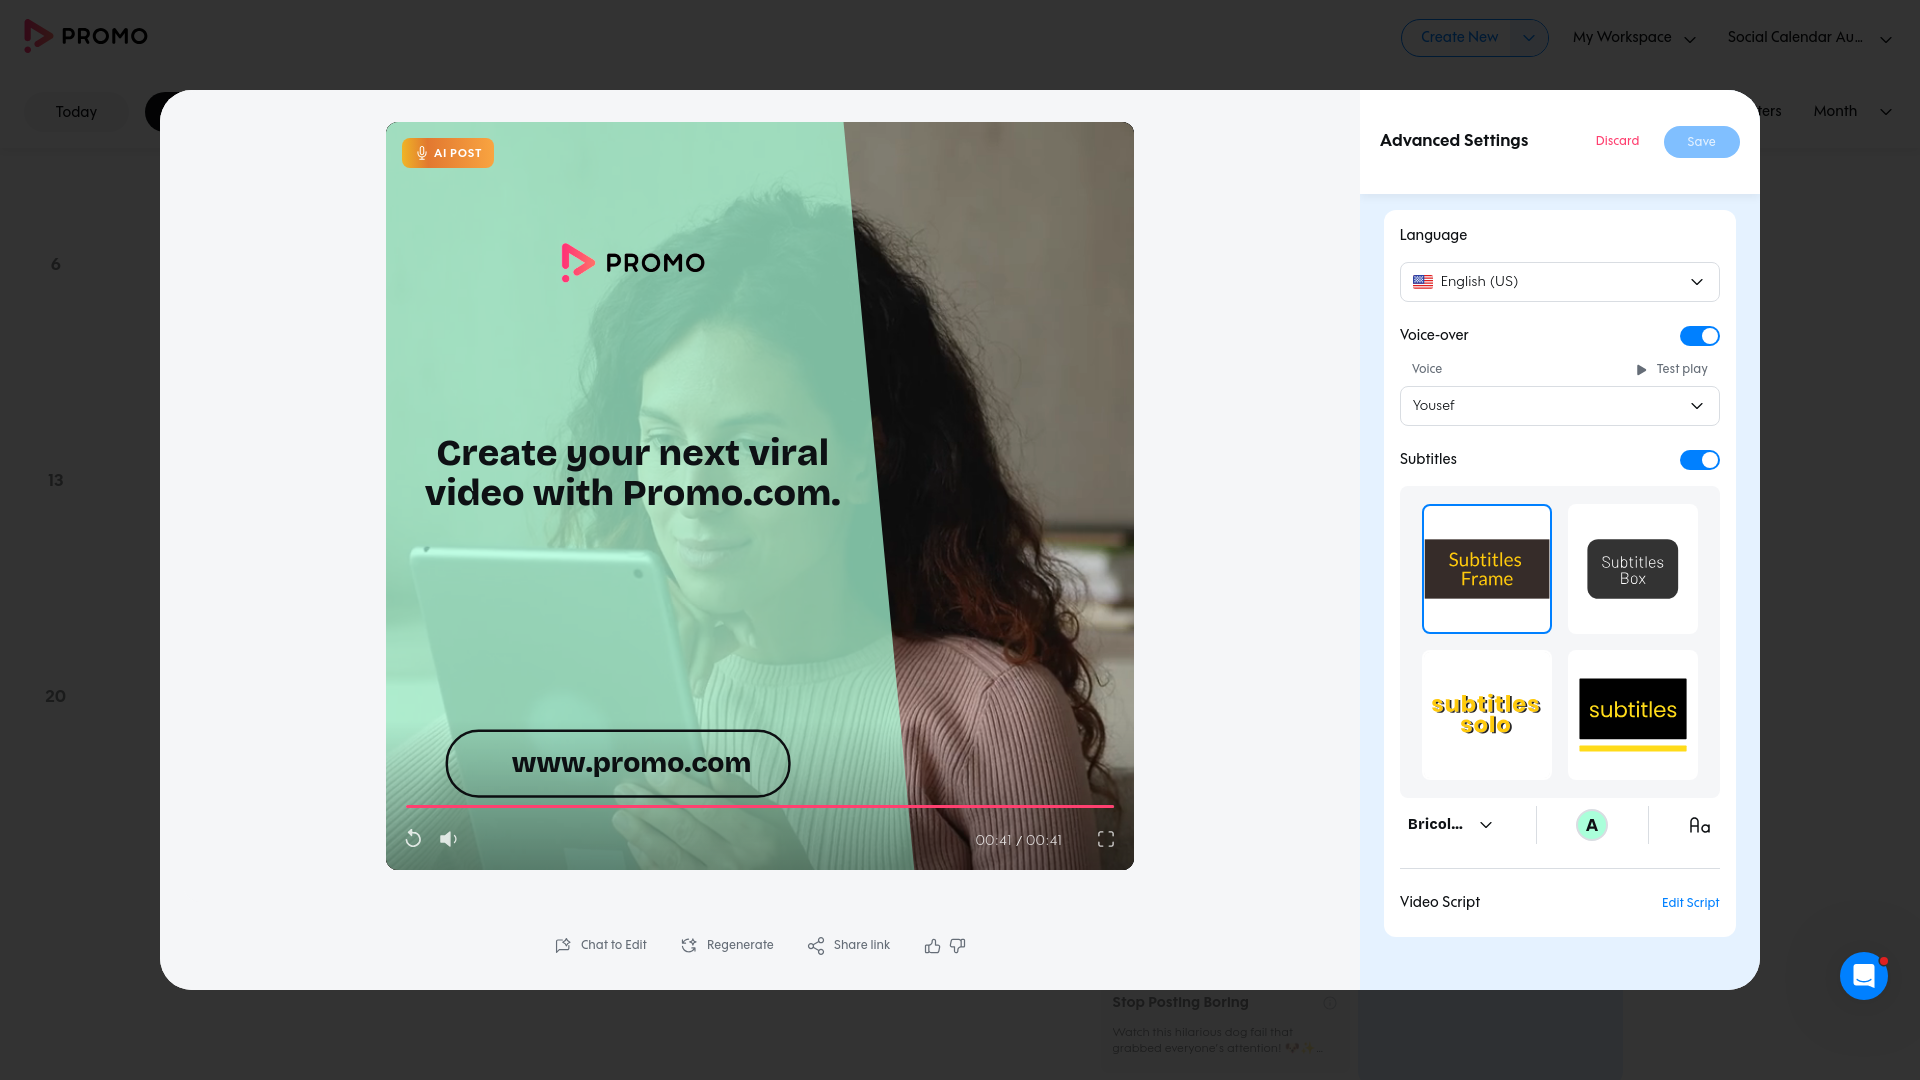Expand the English (US) language dropdown

click(1559, 282)
